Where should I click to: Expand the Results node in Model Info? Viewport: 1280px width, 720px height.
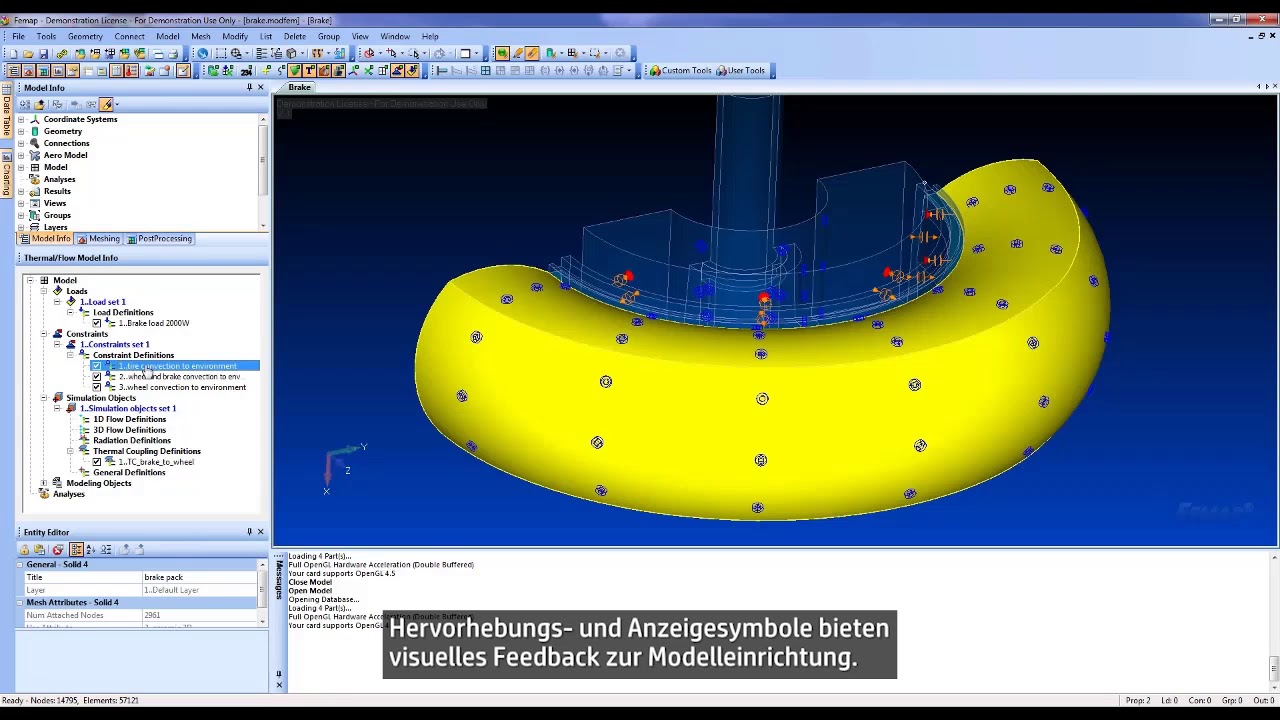pyautogui.click(x=21, y=191)
